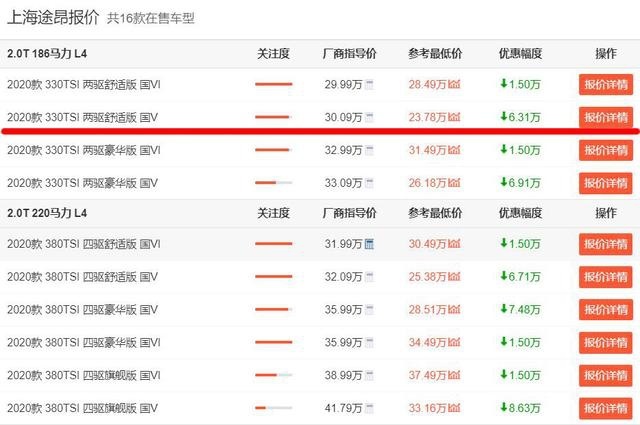Open the calculator icon beside 33.09万
640x425 pixels.
pyautogui.click(x=369, y=183)
